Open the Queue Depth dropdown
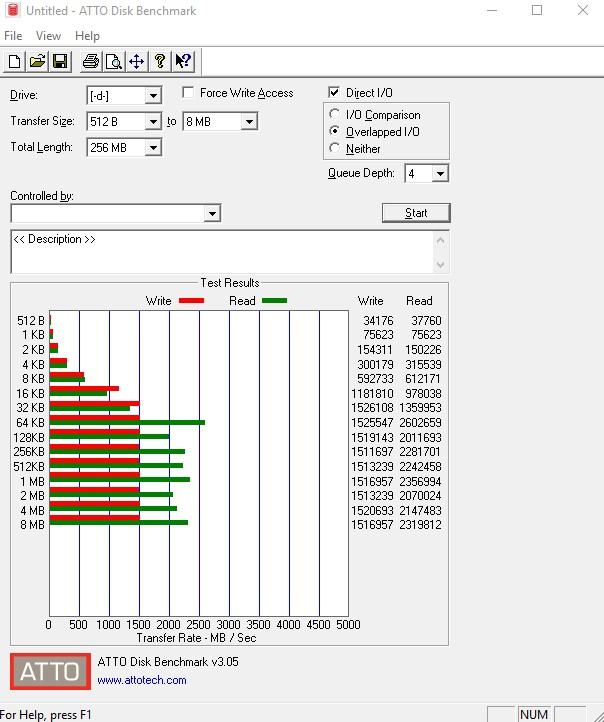 click(440, 174)
